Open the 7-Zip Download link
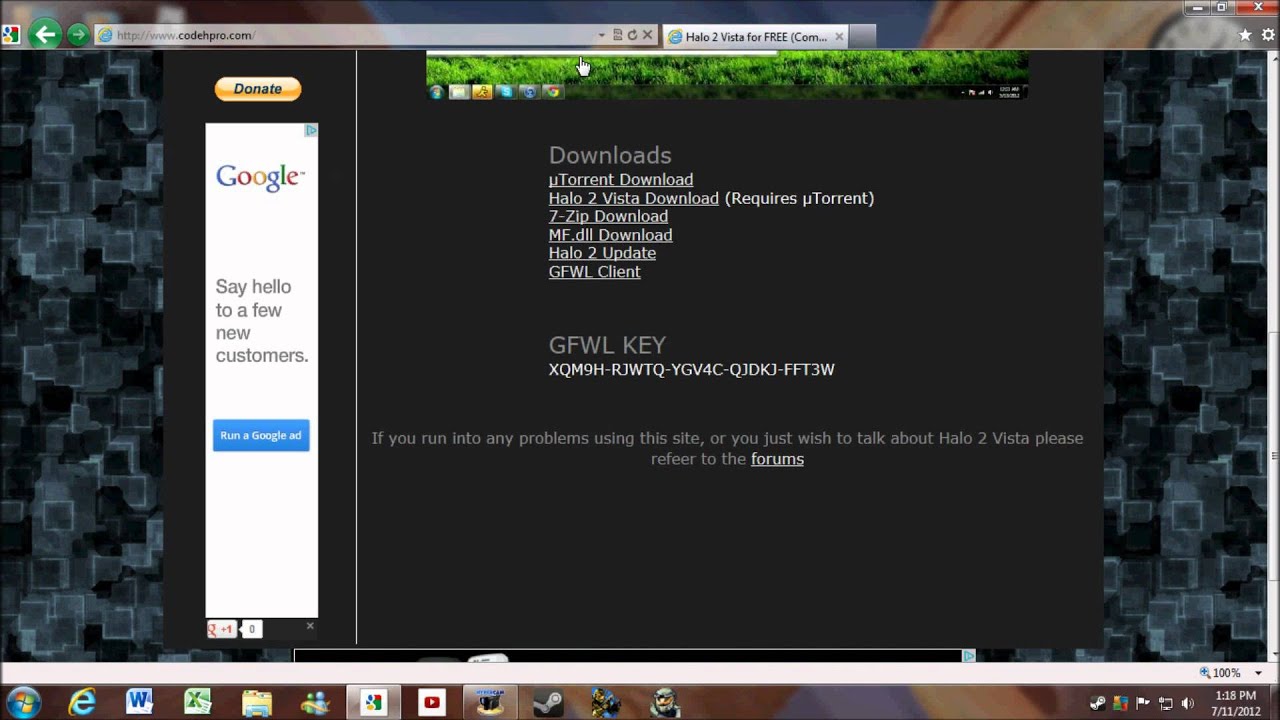This screenshot has width=1280, height=720. tap(608, 217)
